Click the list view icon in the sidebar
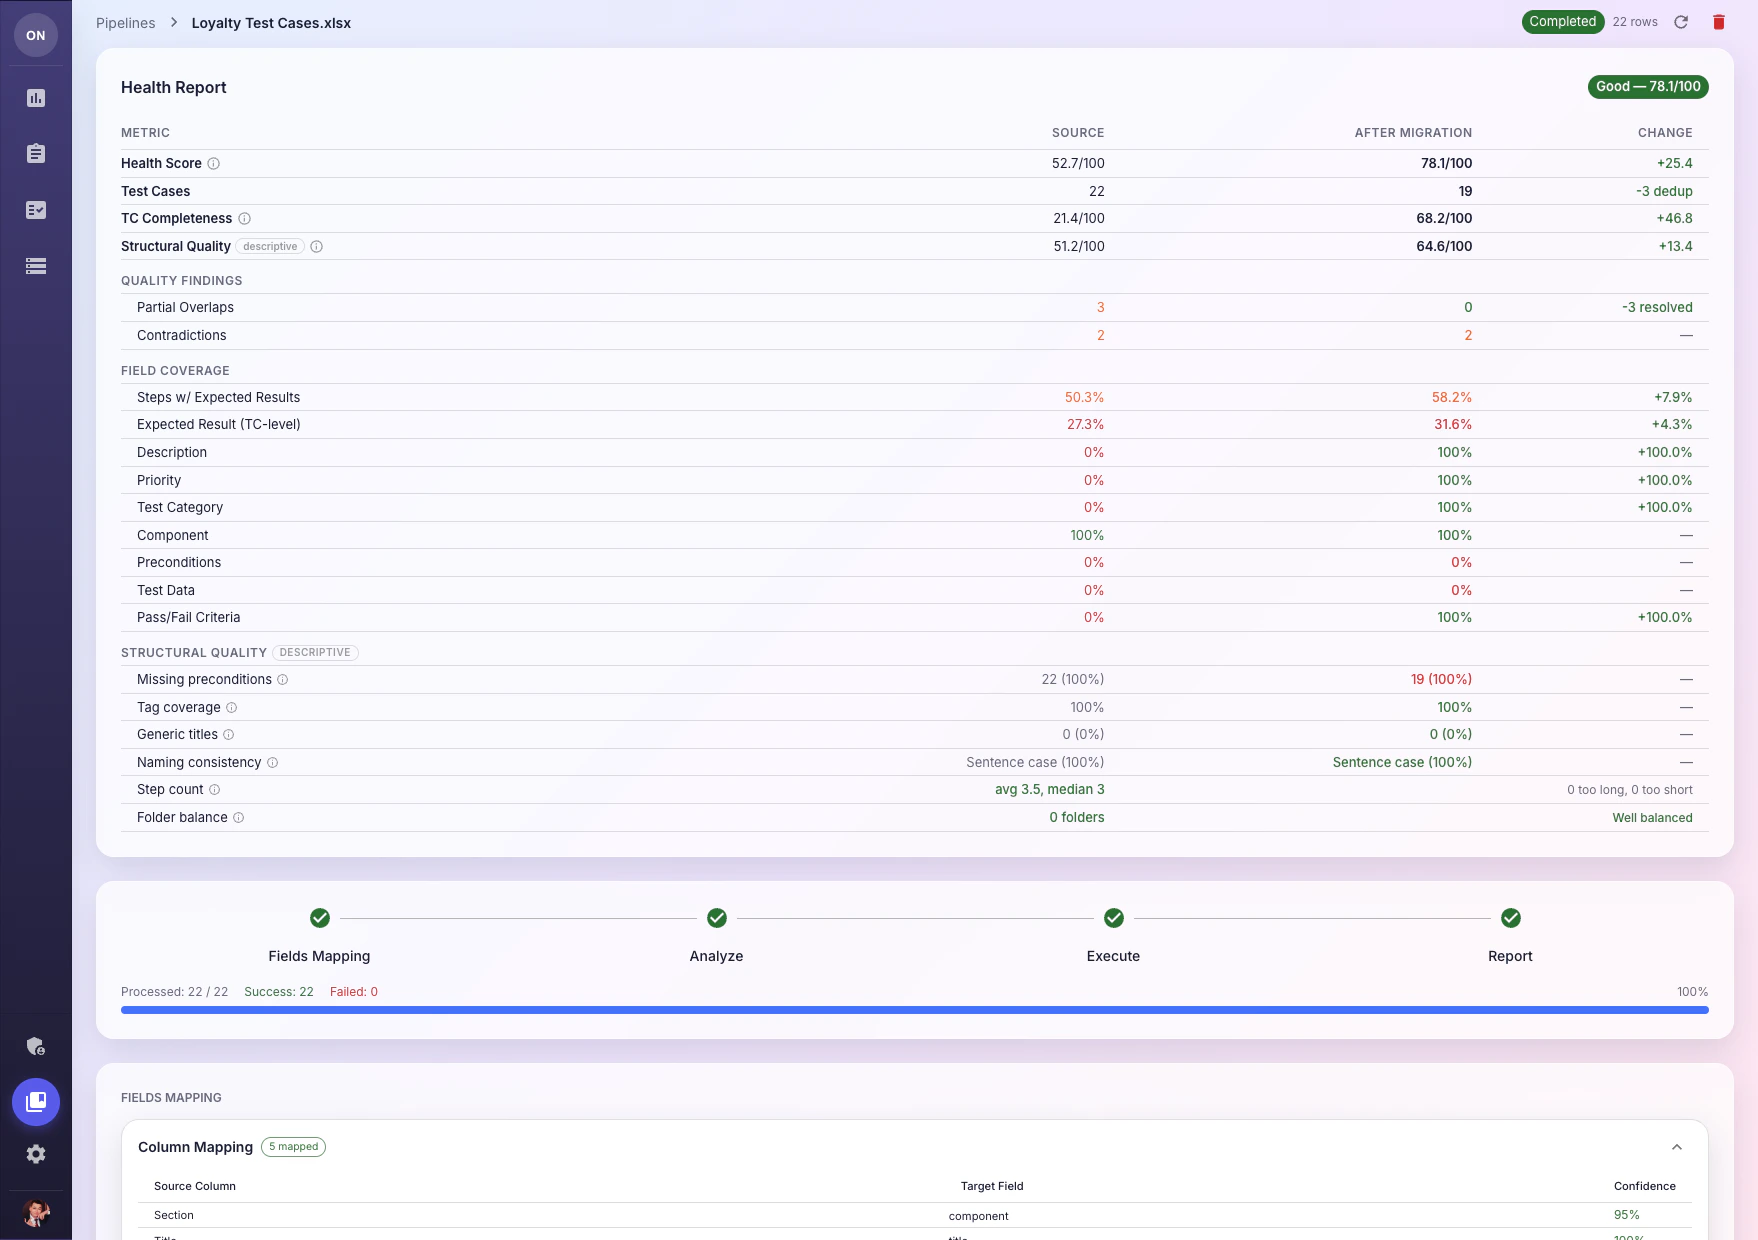This screenshot has height=1240, width=1758. (36, 266)
